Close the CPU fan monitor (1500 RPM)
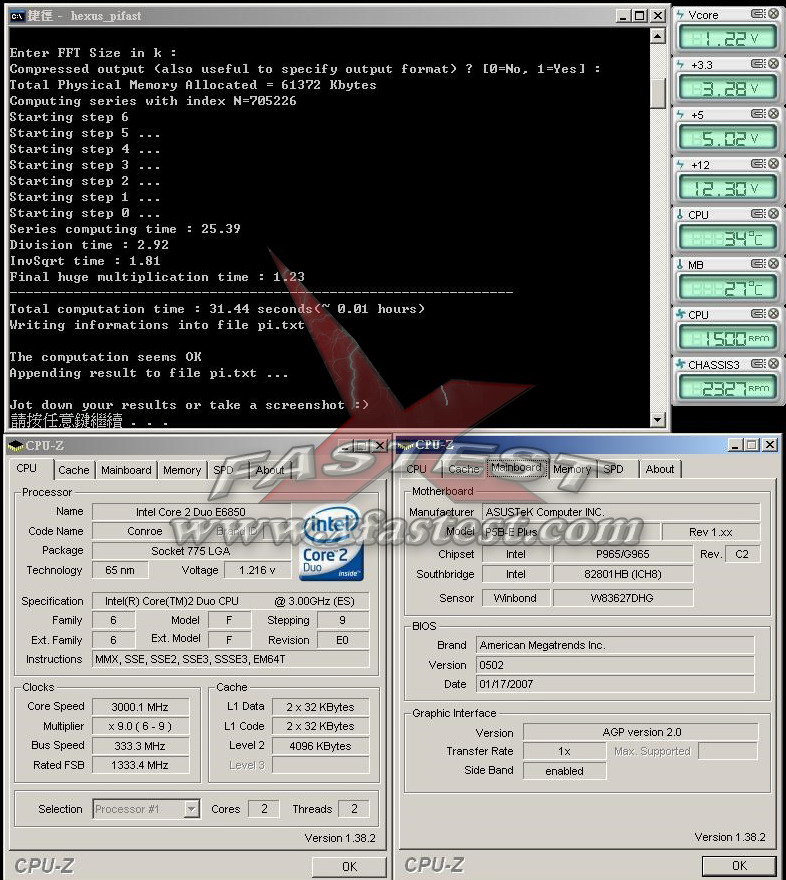Image resolution: width=786 pixels, height=880 pixels. click(x=773, y=314)
